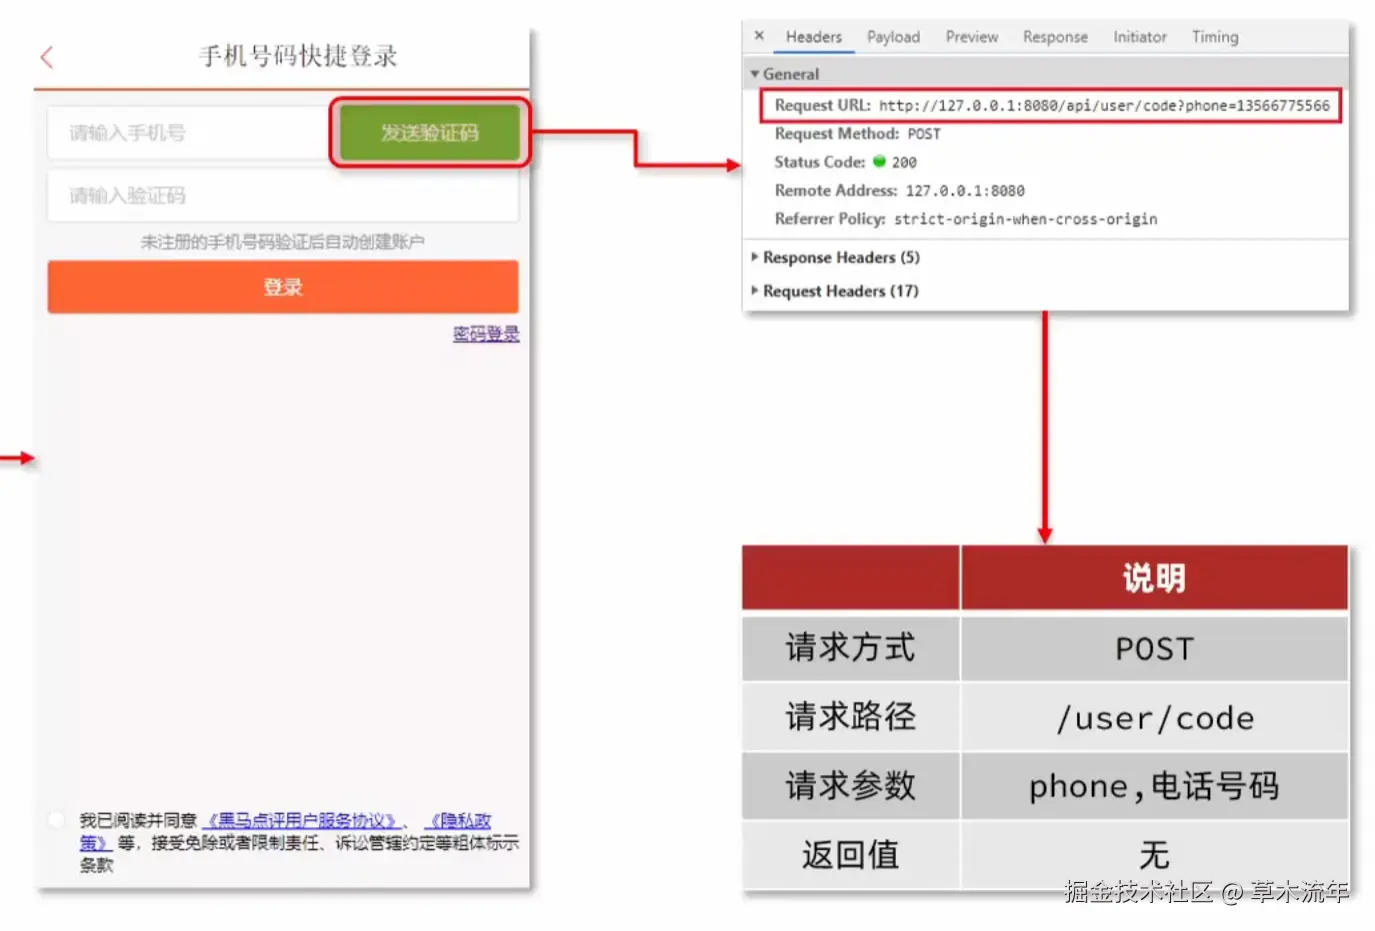Switch to the Payload tab

click(x=893, y=36)
